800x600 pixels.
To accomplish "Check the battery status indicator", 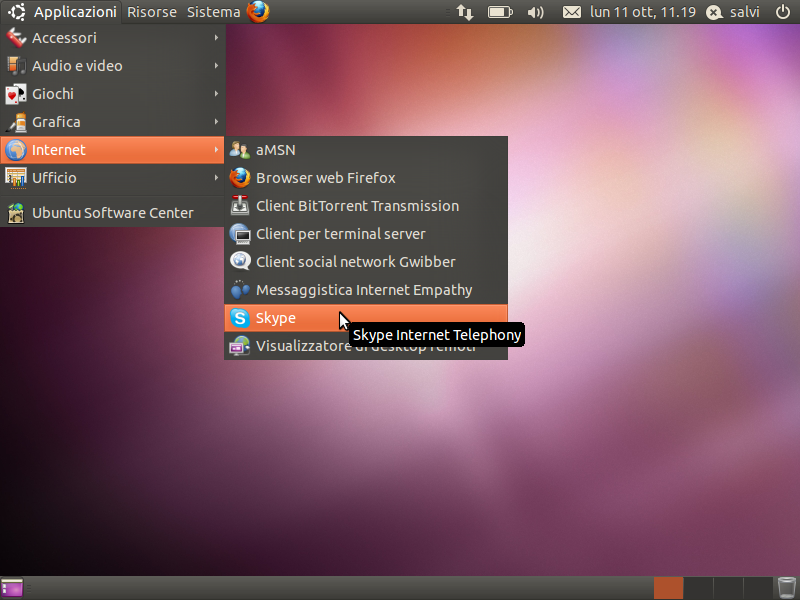I will (x=500, y=12).
